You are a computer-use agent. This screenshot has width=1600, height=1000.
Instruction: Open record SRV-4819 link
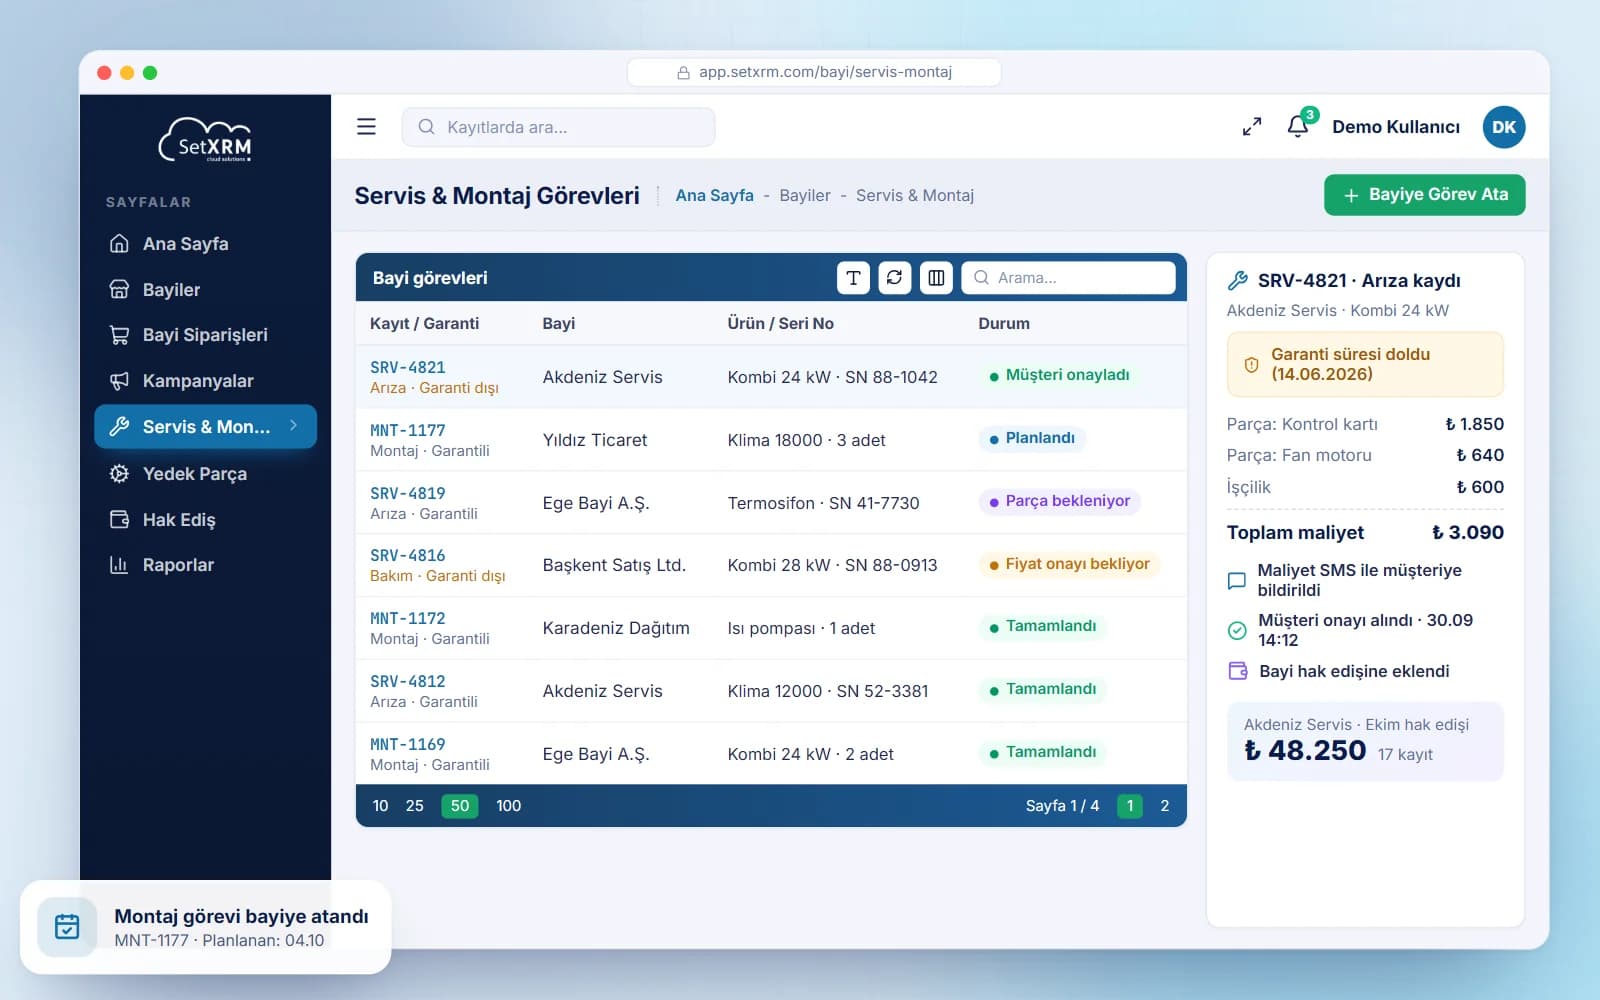[x=408, y=493]
